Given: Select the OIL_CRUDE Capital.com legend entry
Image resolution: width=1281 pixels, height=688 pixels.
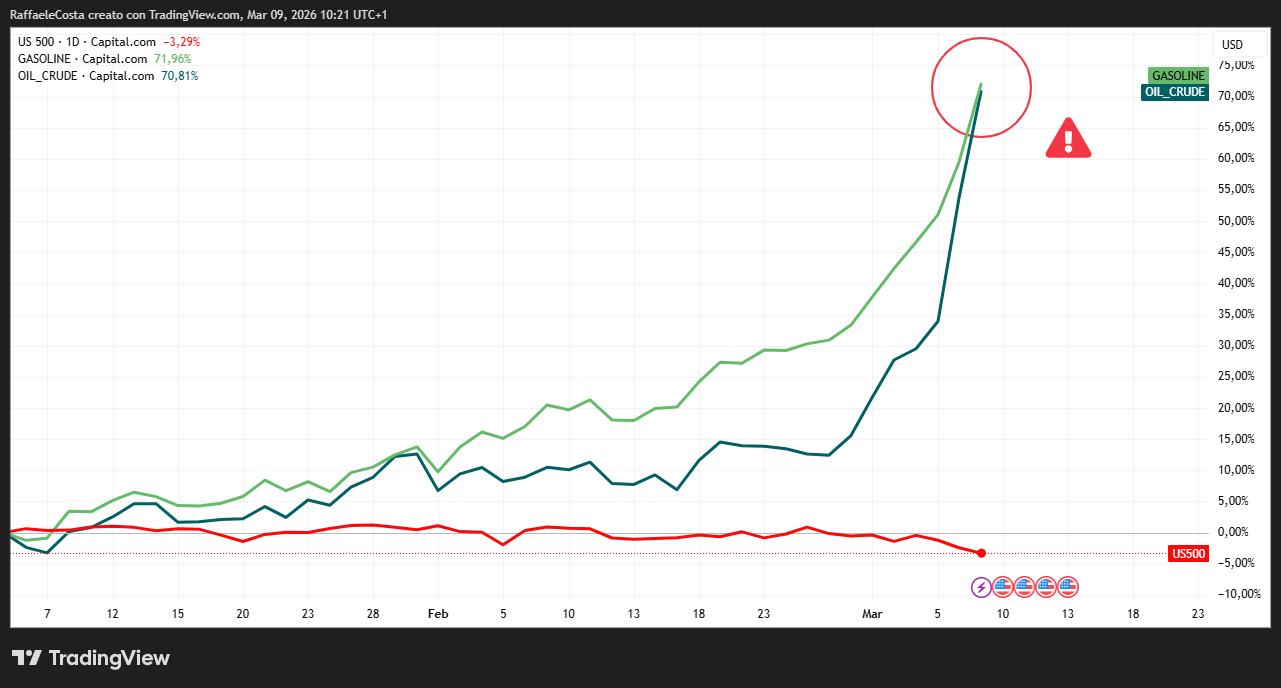Looking at the screenshot, I should pos(86,76).
